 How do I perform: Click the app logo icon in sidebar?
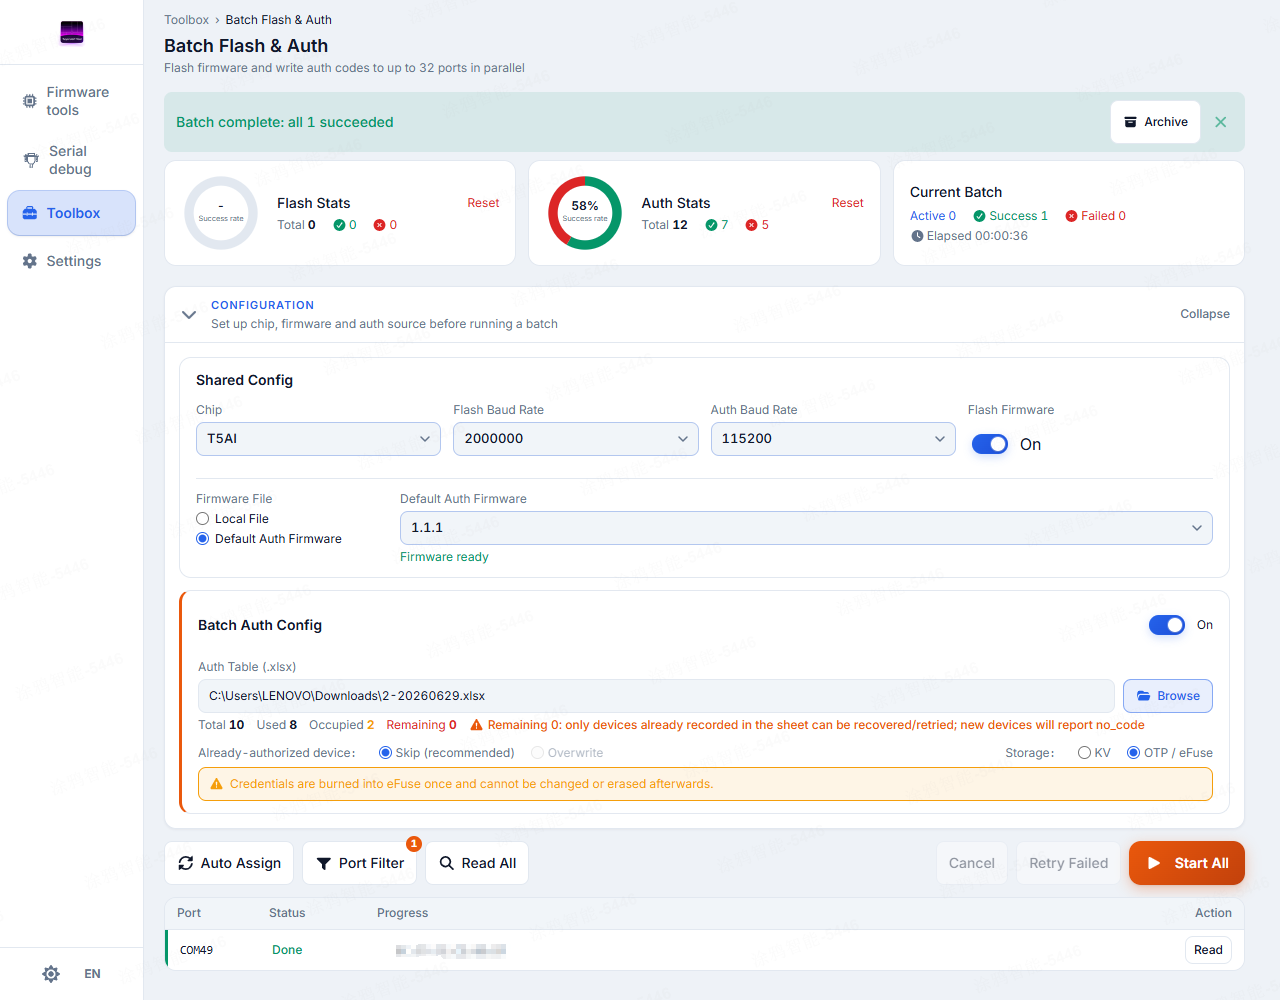(x=72, y=33)
